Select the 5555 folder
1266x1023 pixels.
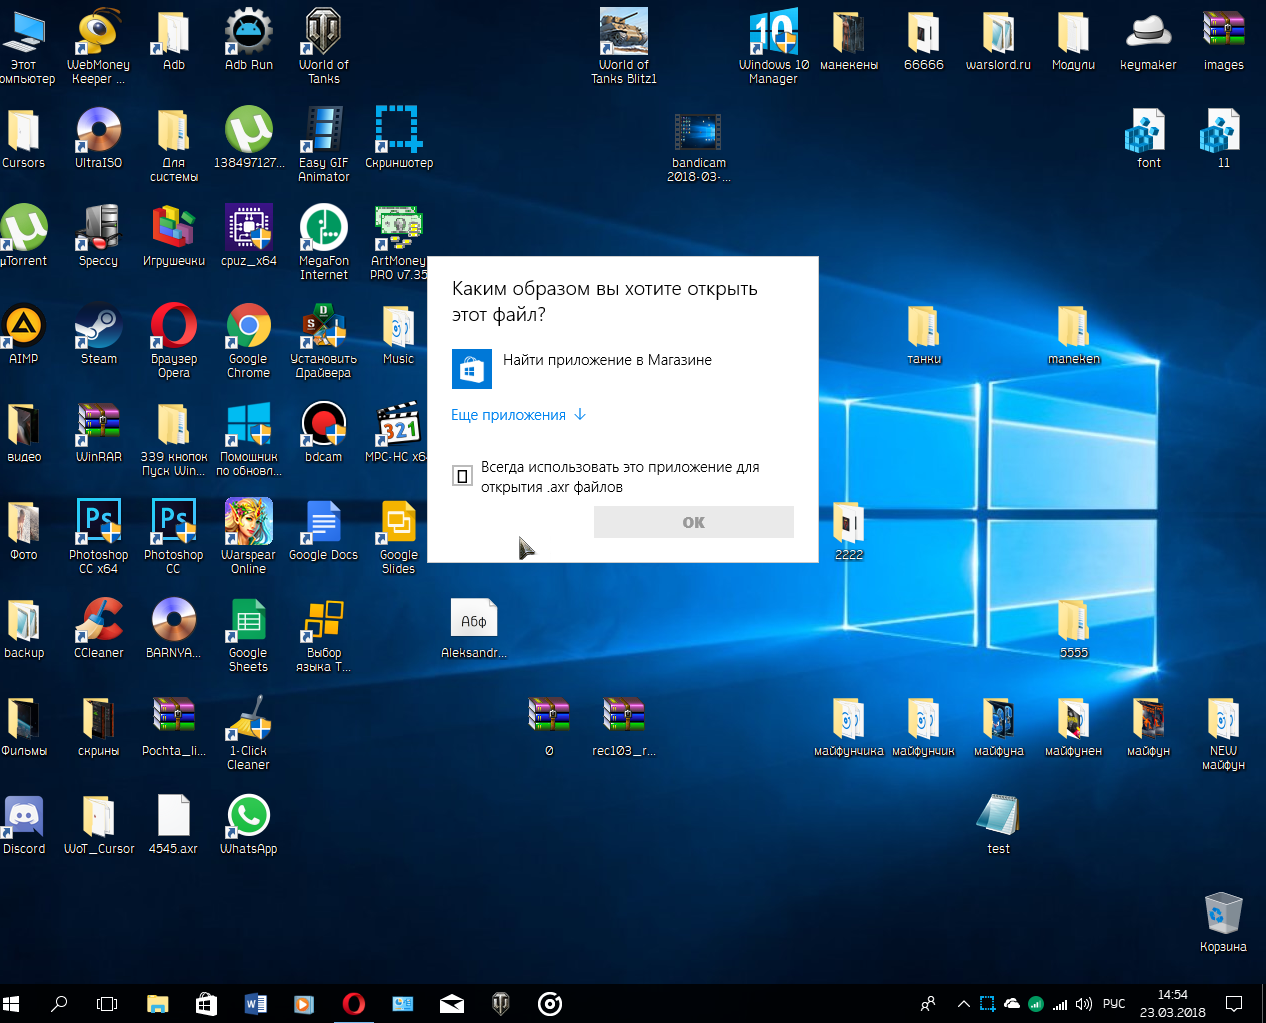pyautogui.click(x=1073, y=628)
